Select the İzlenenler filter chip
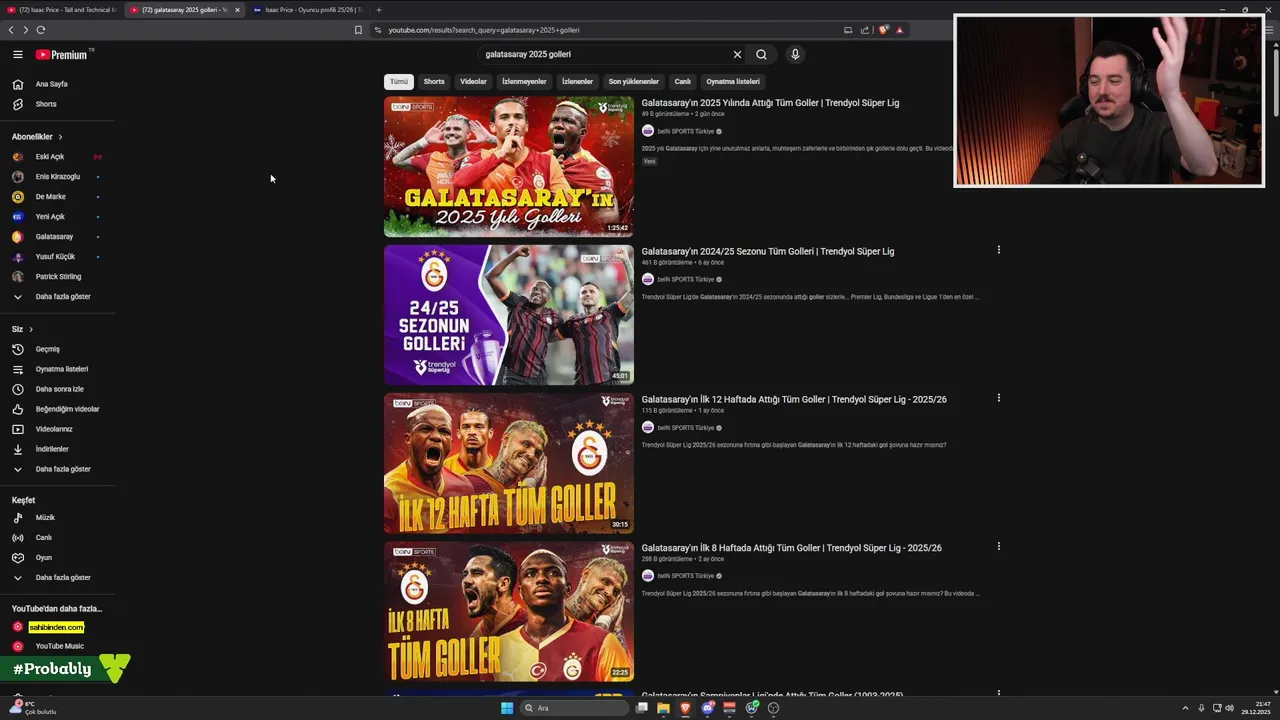Viewport: 1280px width, 720px height. [x=577, y=82]
